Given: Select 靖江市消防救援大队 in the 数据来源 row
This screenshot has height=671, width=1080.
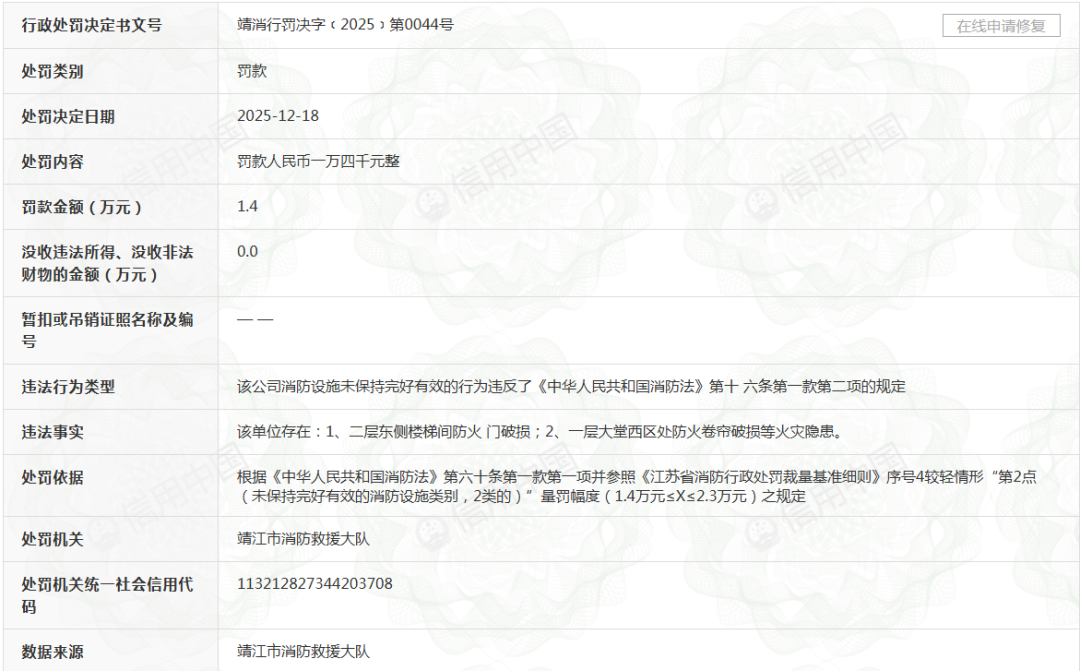Looking at the screenshot, I should point(303,651).
